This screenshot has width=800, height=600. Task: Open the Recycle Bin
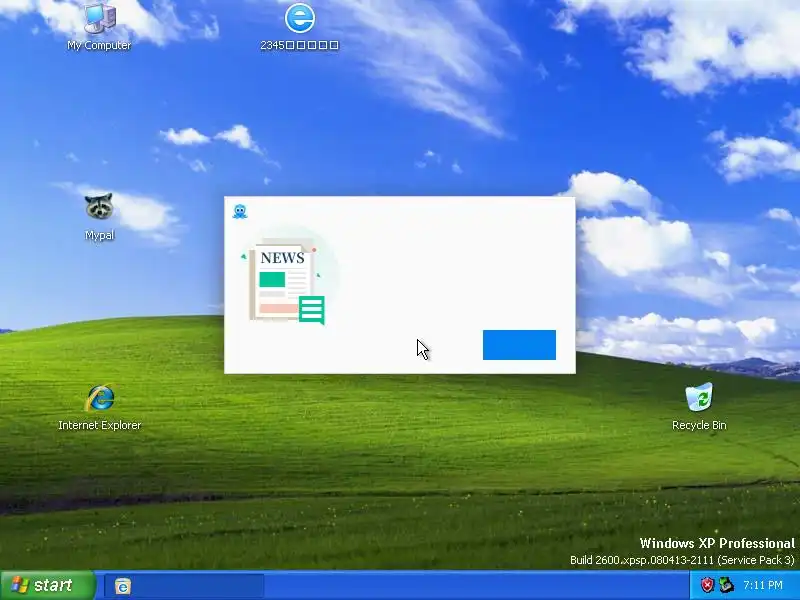coord(699,407)
